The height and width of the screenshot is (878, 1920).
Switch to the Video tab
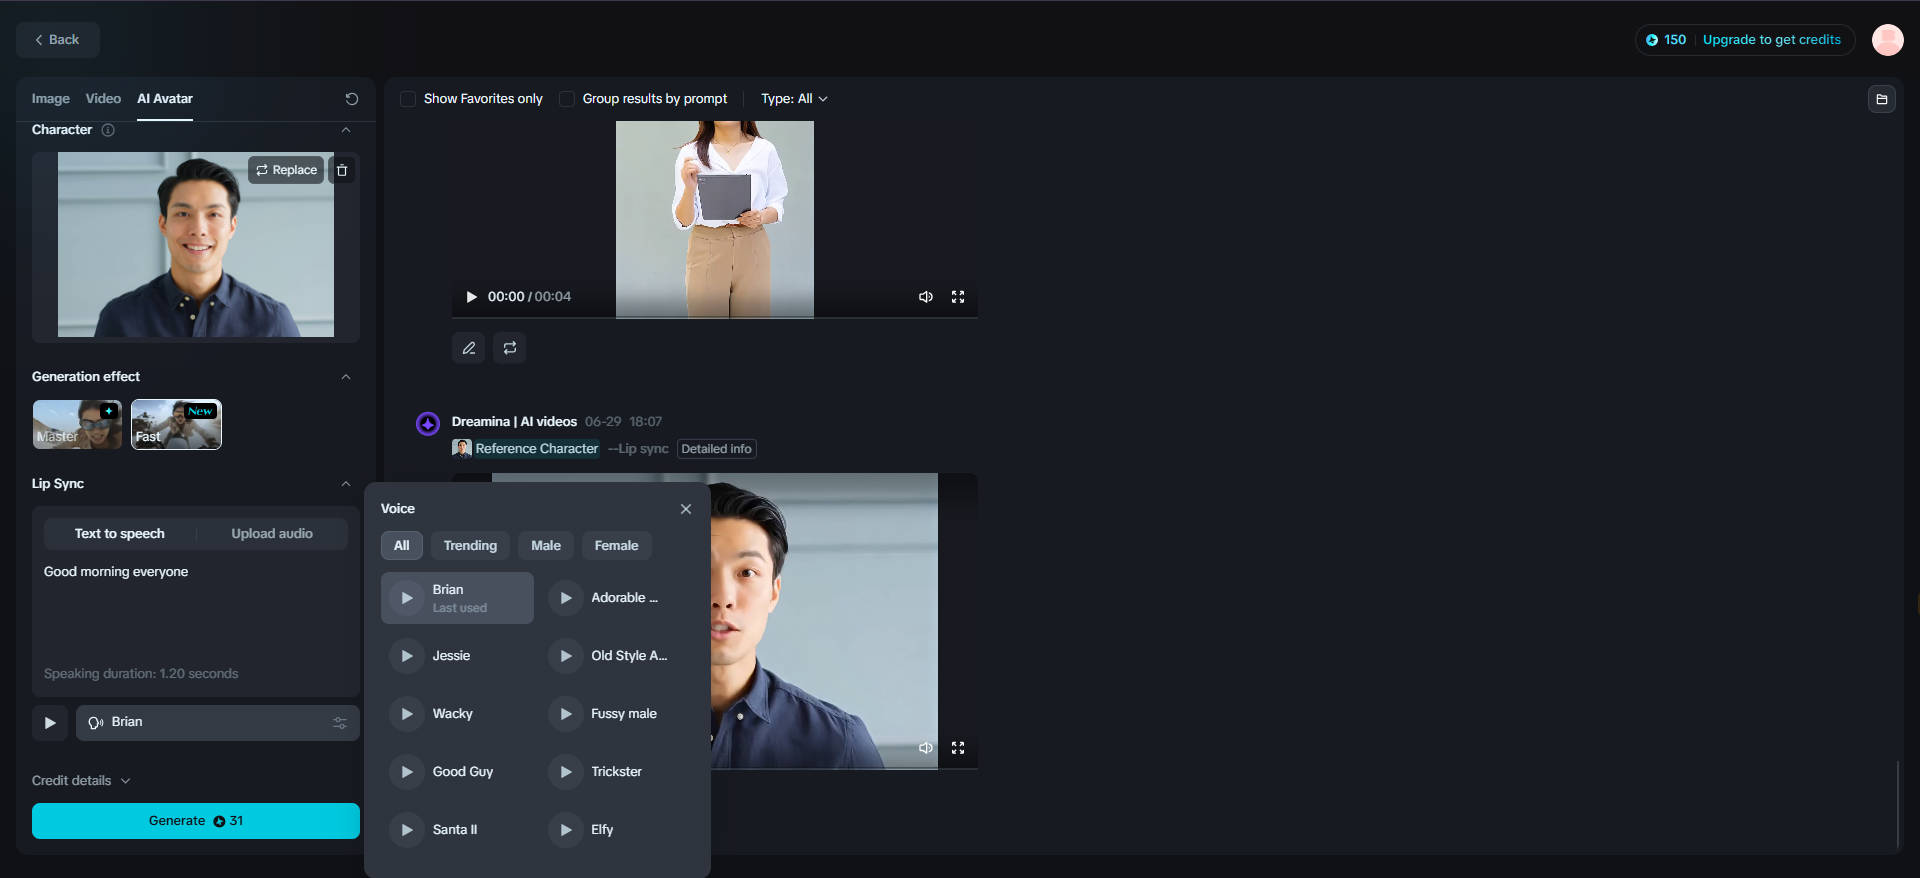(103, 99)
